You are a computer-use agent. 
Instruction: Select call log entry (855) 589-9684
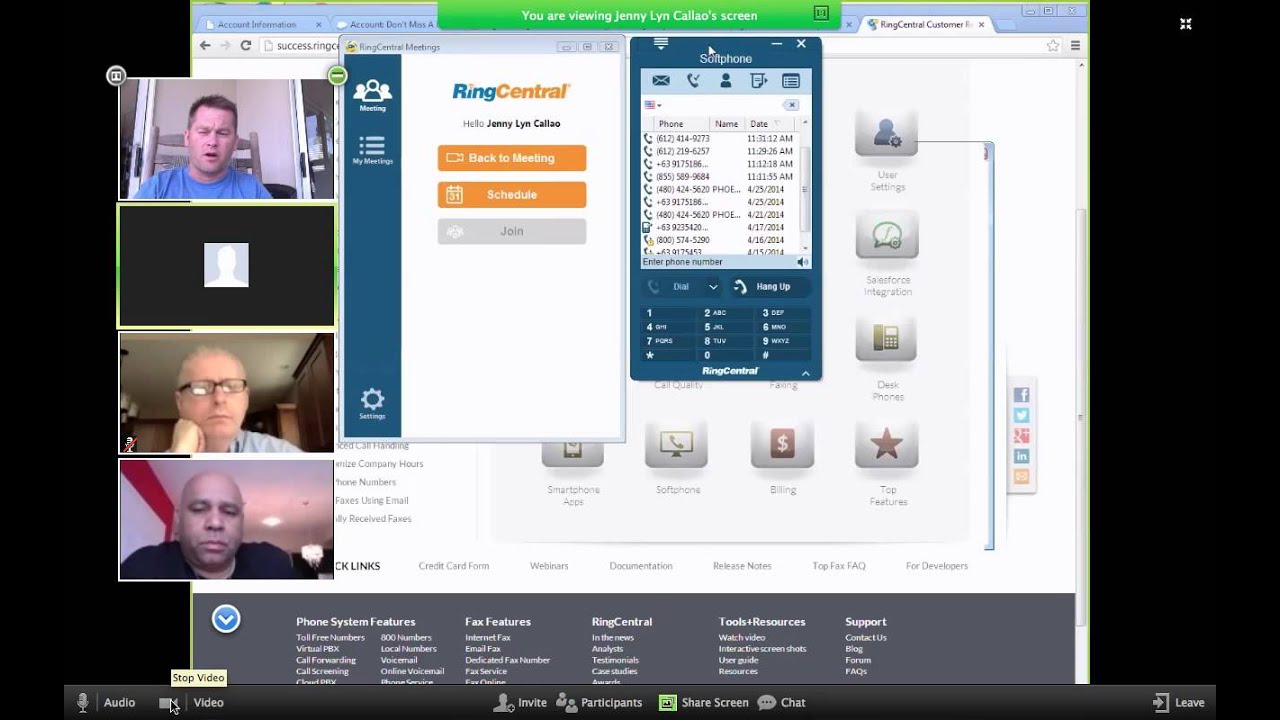[720, 177]
